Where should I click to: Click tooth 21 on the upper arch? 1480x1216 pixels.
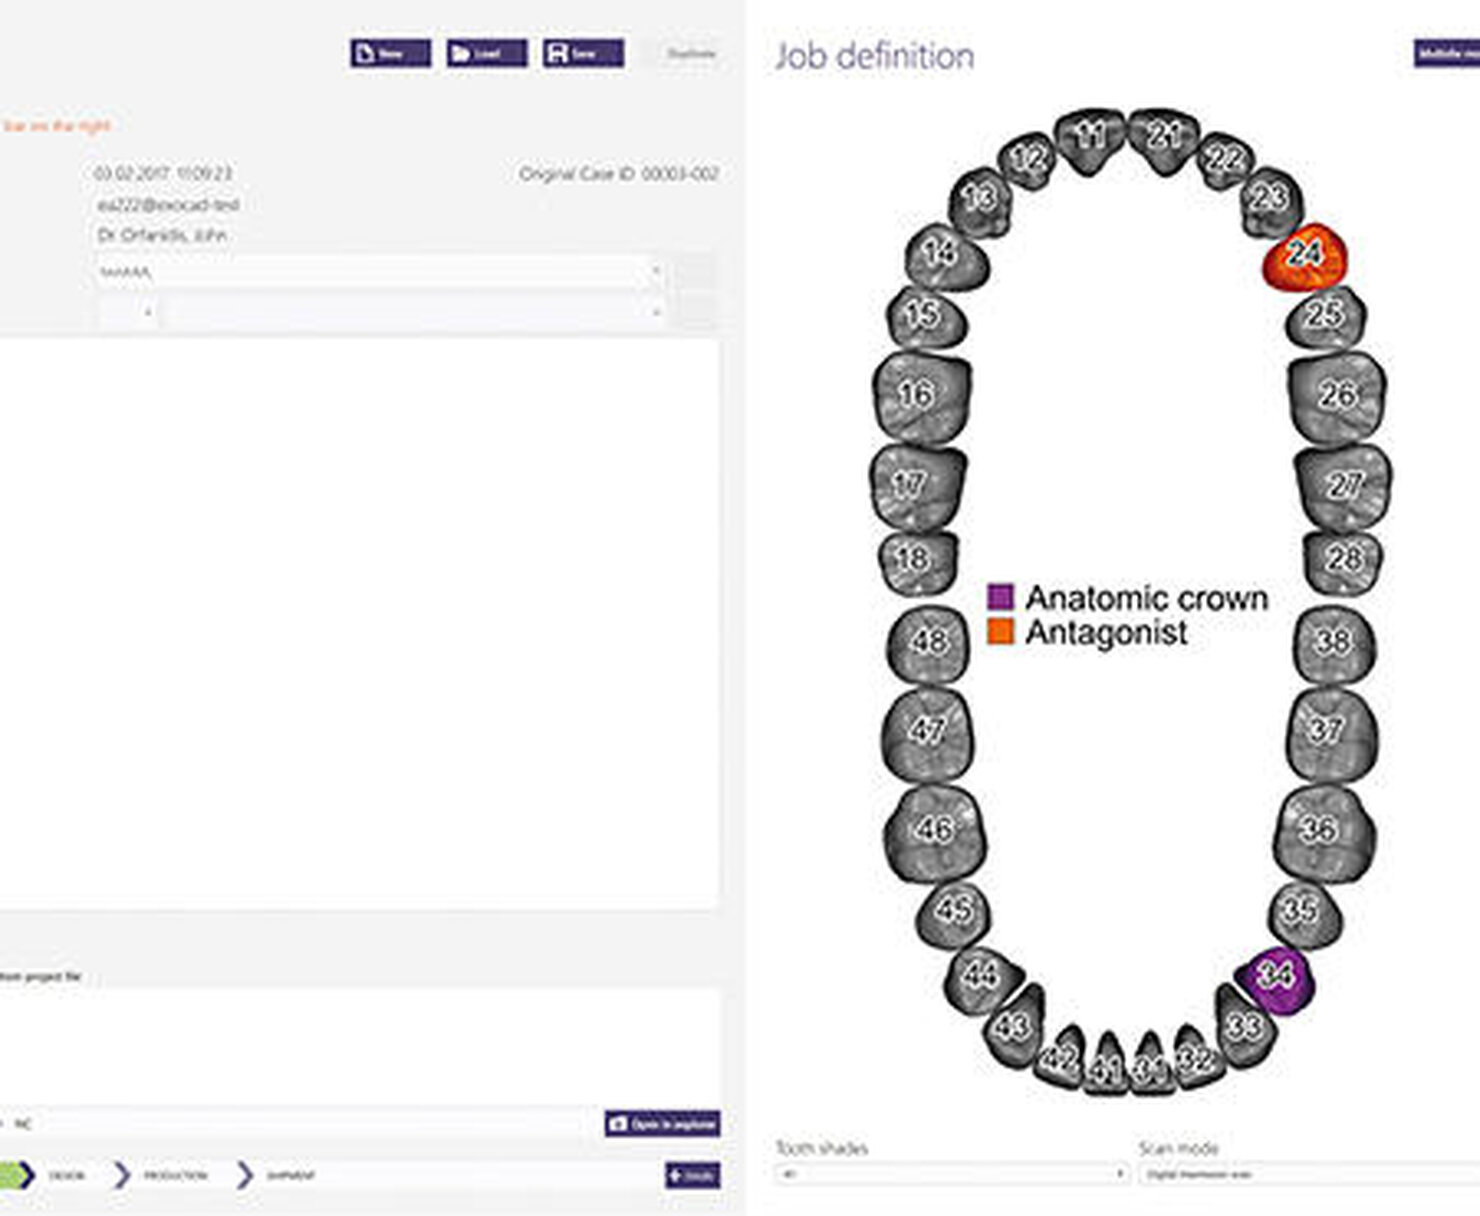click(x=1163, y=137)
